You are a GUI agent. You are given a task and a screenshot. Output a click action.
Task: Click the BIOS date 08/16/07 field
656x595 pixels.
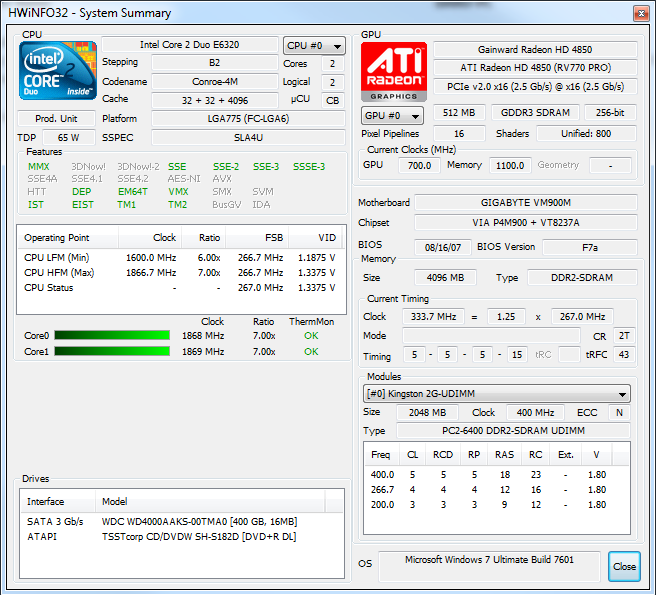[443, 247]
